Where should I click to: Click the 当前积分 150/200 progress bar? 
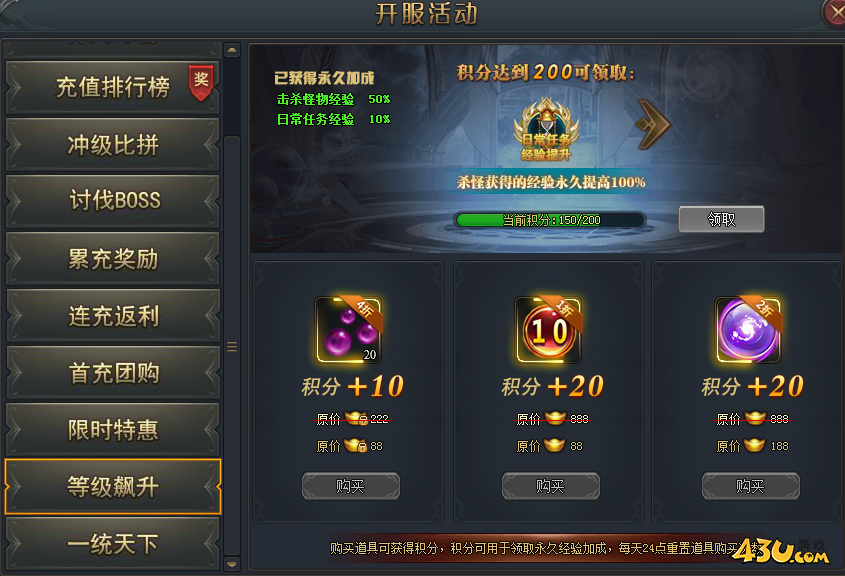click(550, 220)
